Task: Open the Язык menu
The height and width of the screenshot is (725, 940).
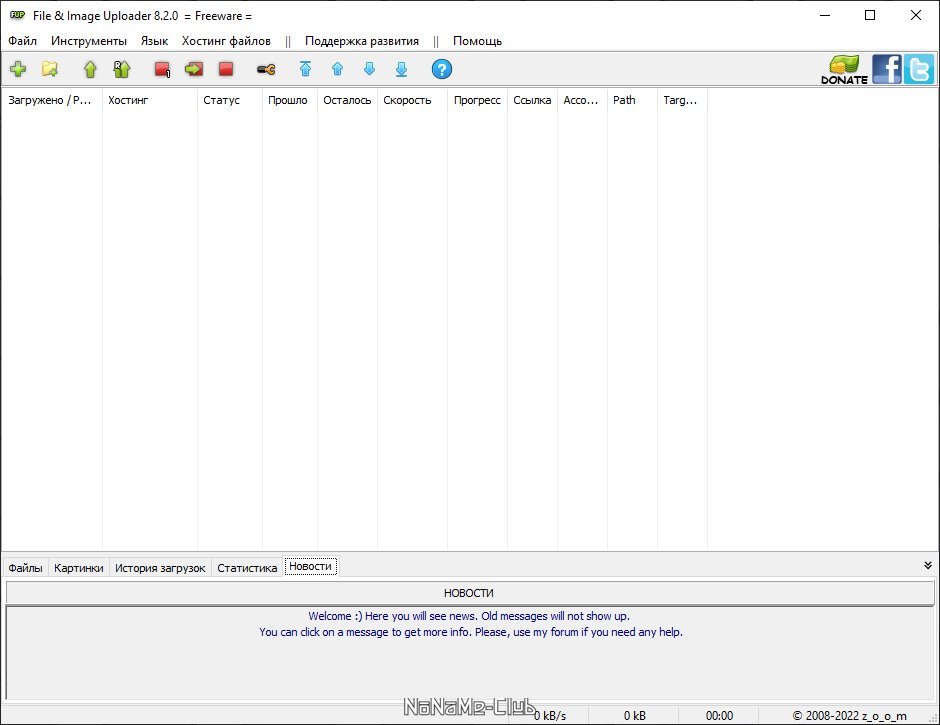Action: (154, 41)
